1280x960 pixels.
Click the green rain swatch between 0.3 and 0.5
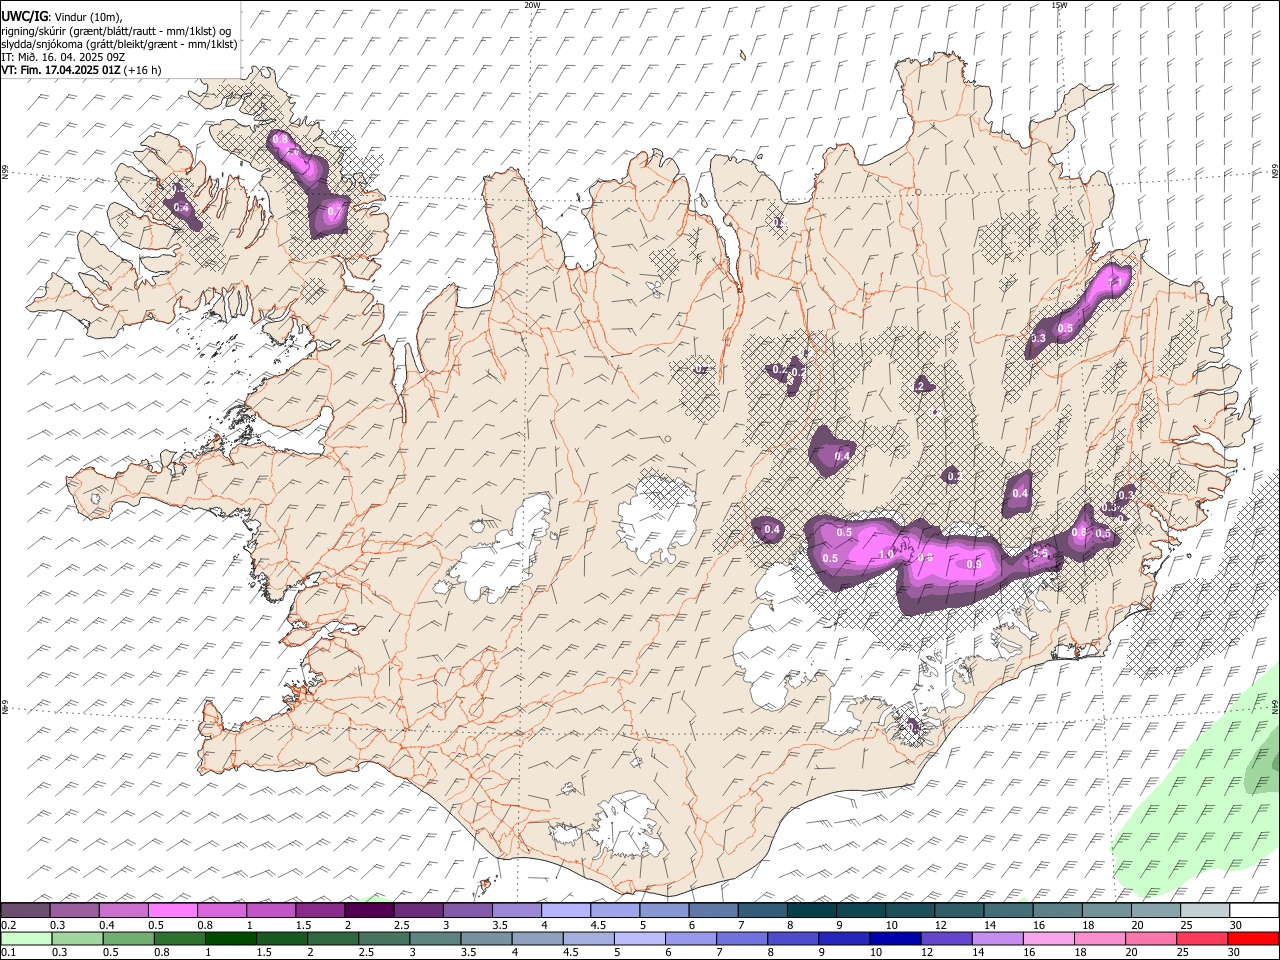(x=77, y=938)
